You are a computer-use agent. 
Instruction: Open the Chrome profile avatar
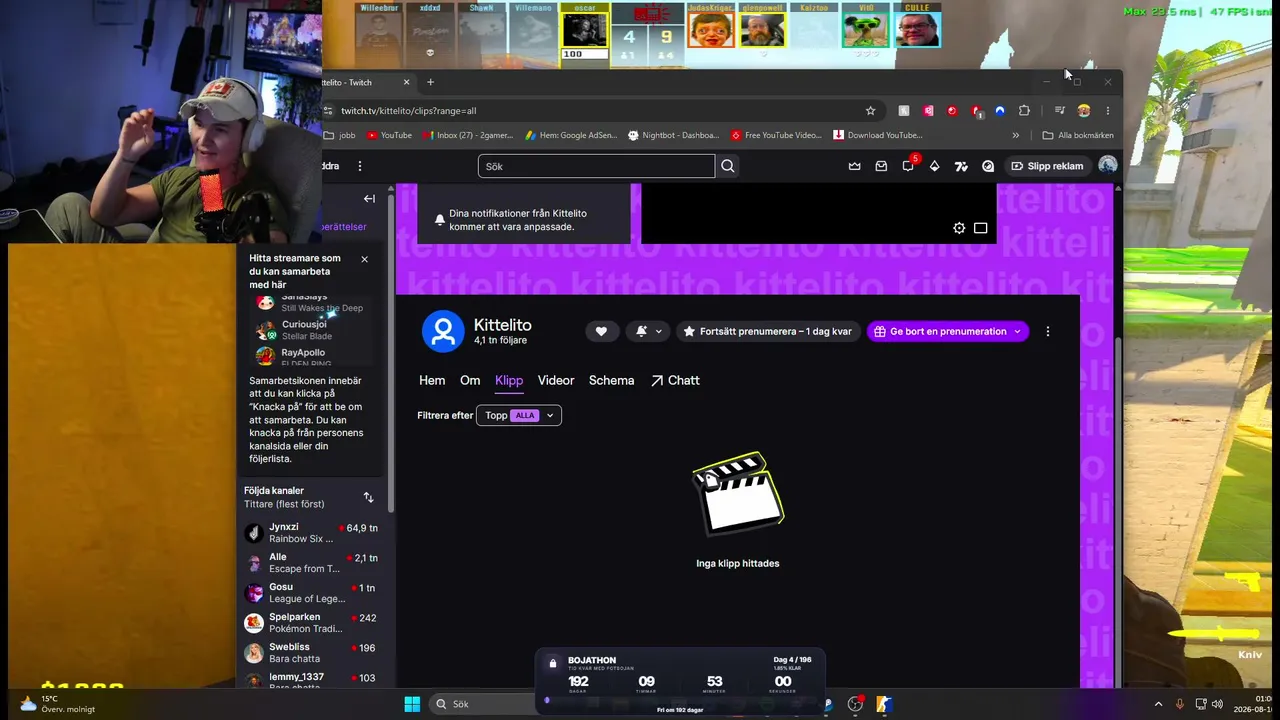(1083, 111)
